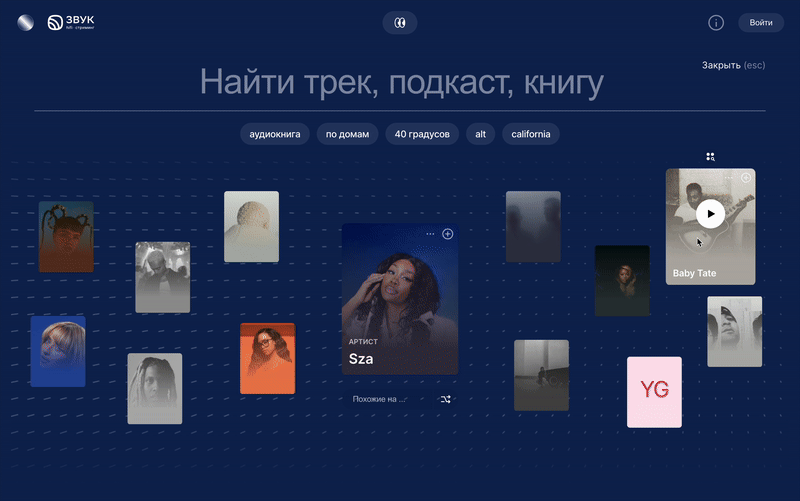Viewport: 800px width, 501px height.
Task: Click the Похожие на ... field
Action: point(388,399)
